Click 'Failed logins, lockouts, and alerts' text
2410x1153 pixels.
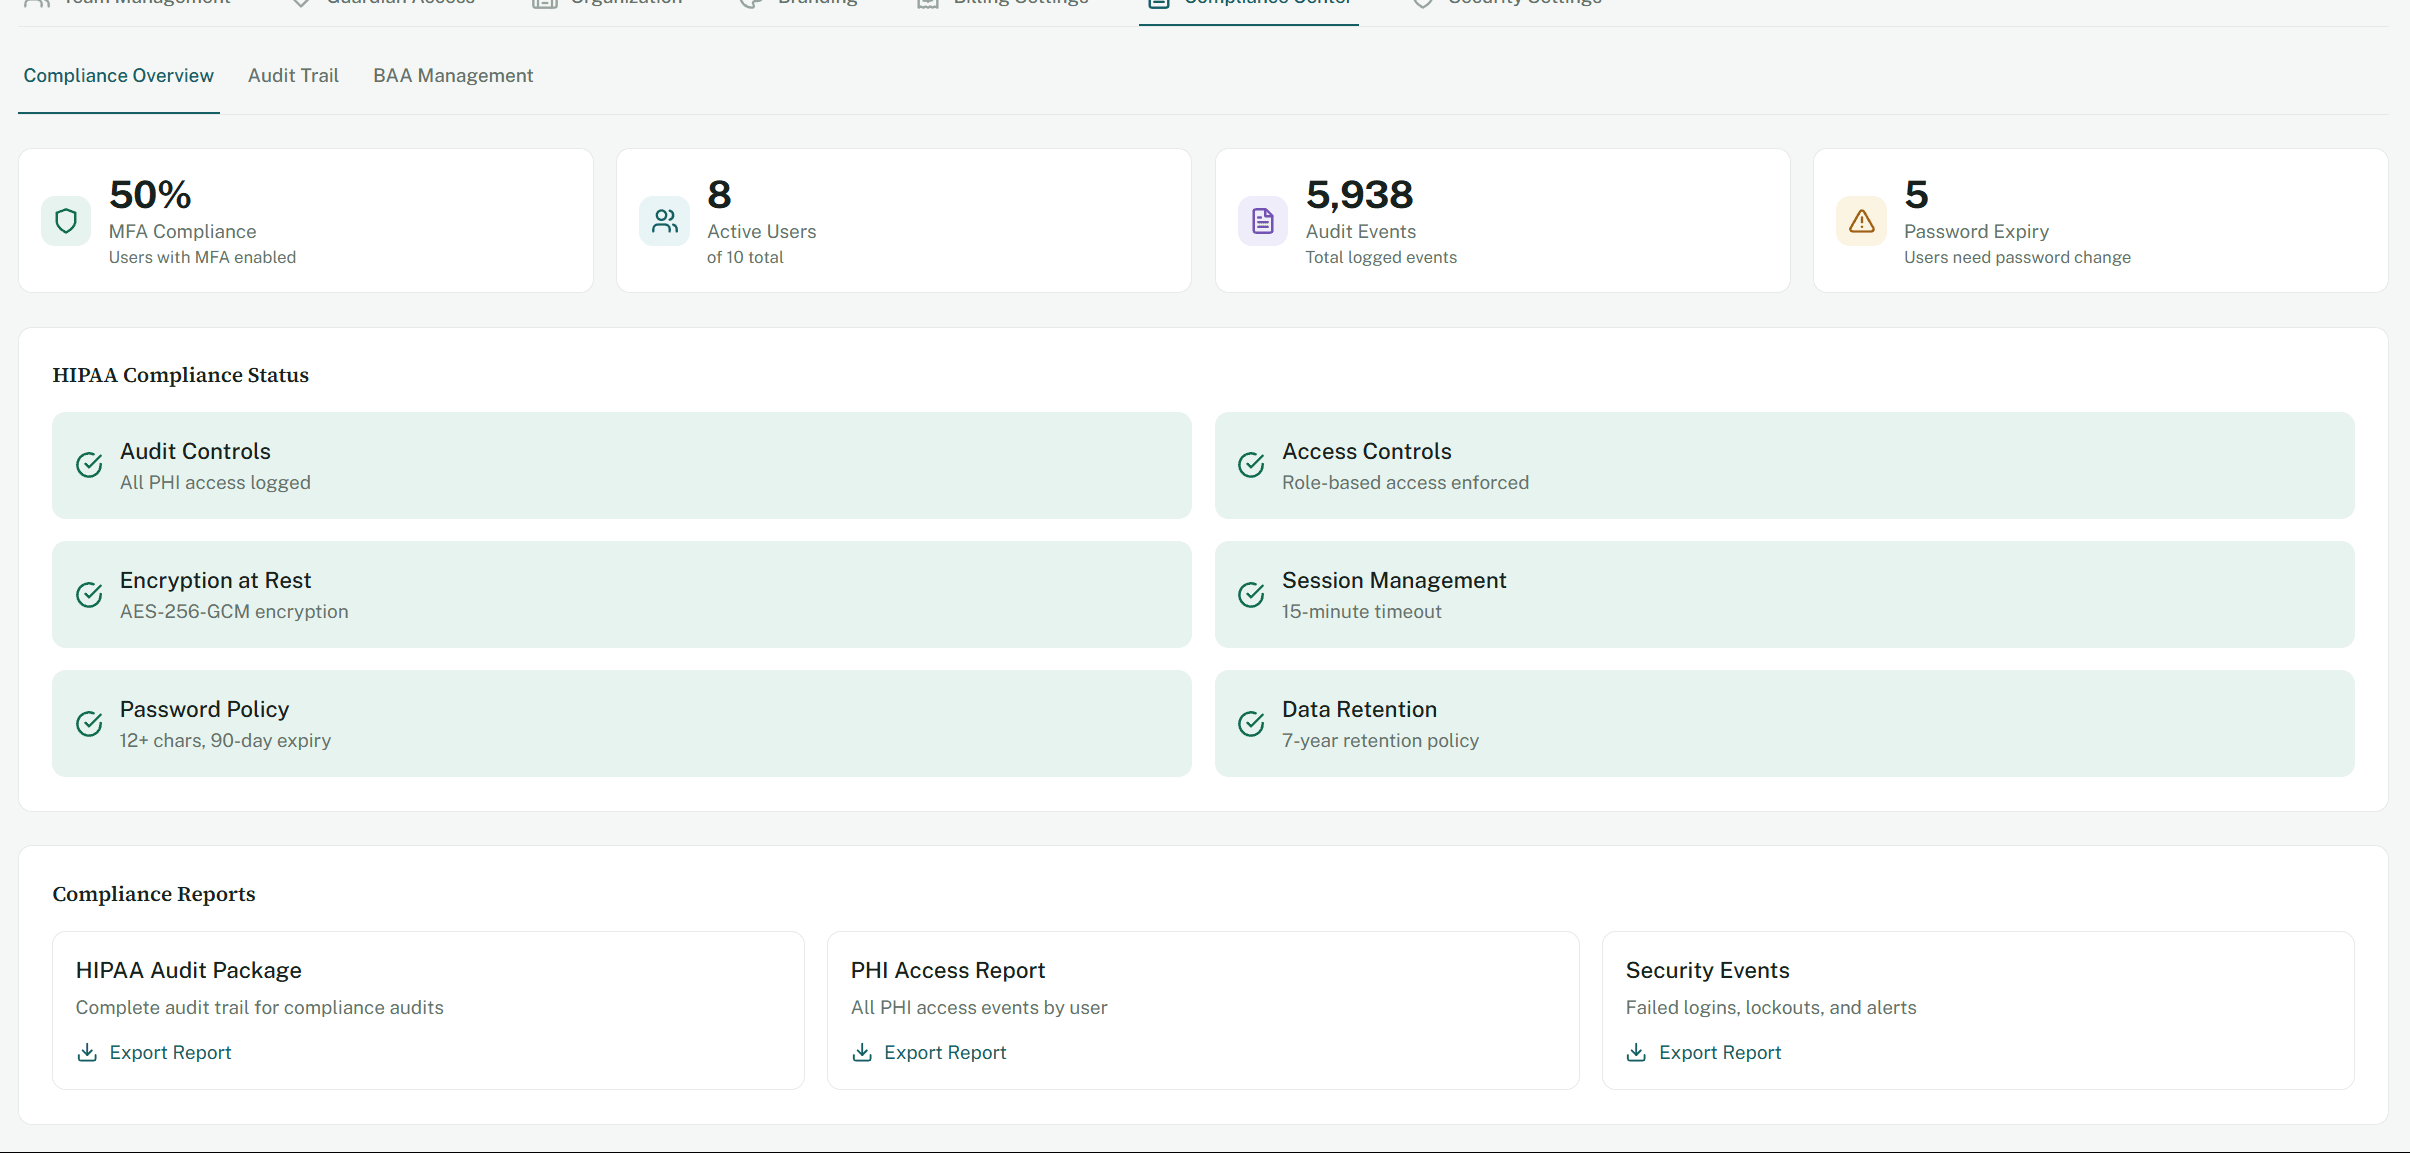click(1770, 1007)
